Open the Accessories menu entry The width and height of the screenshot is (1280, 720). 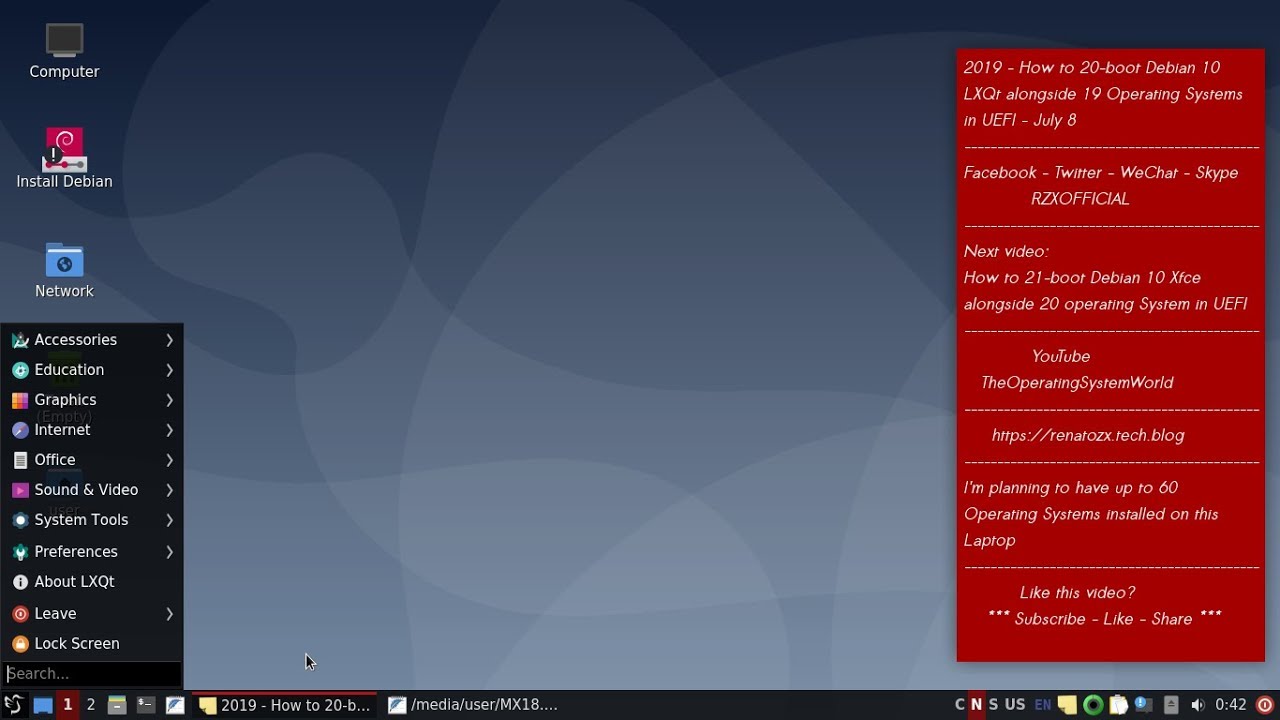coord(92,340)
